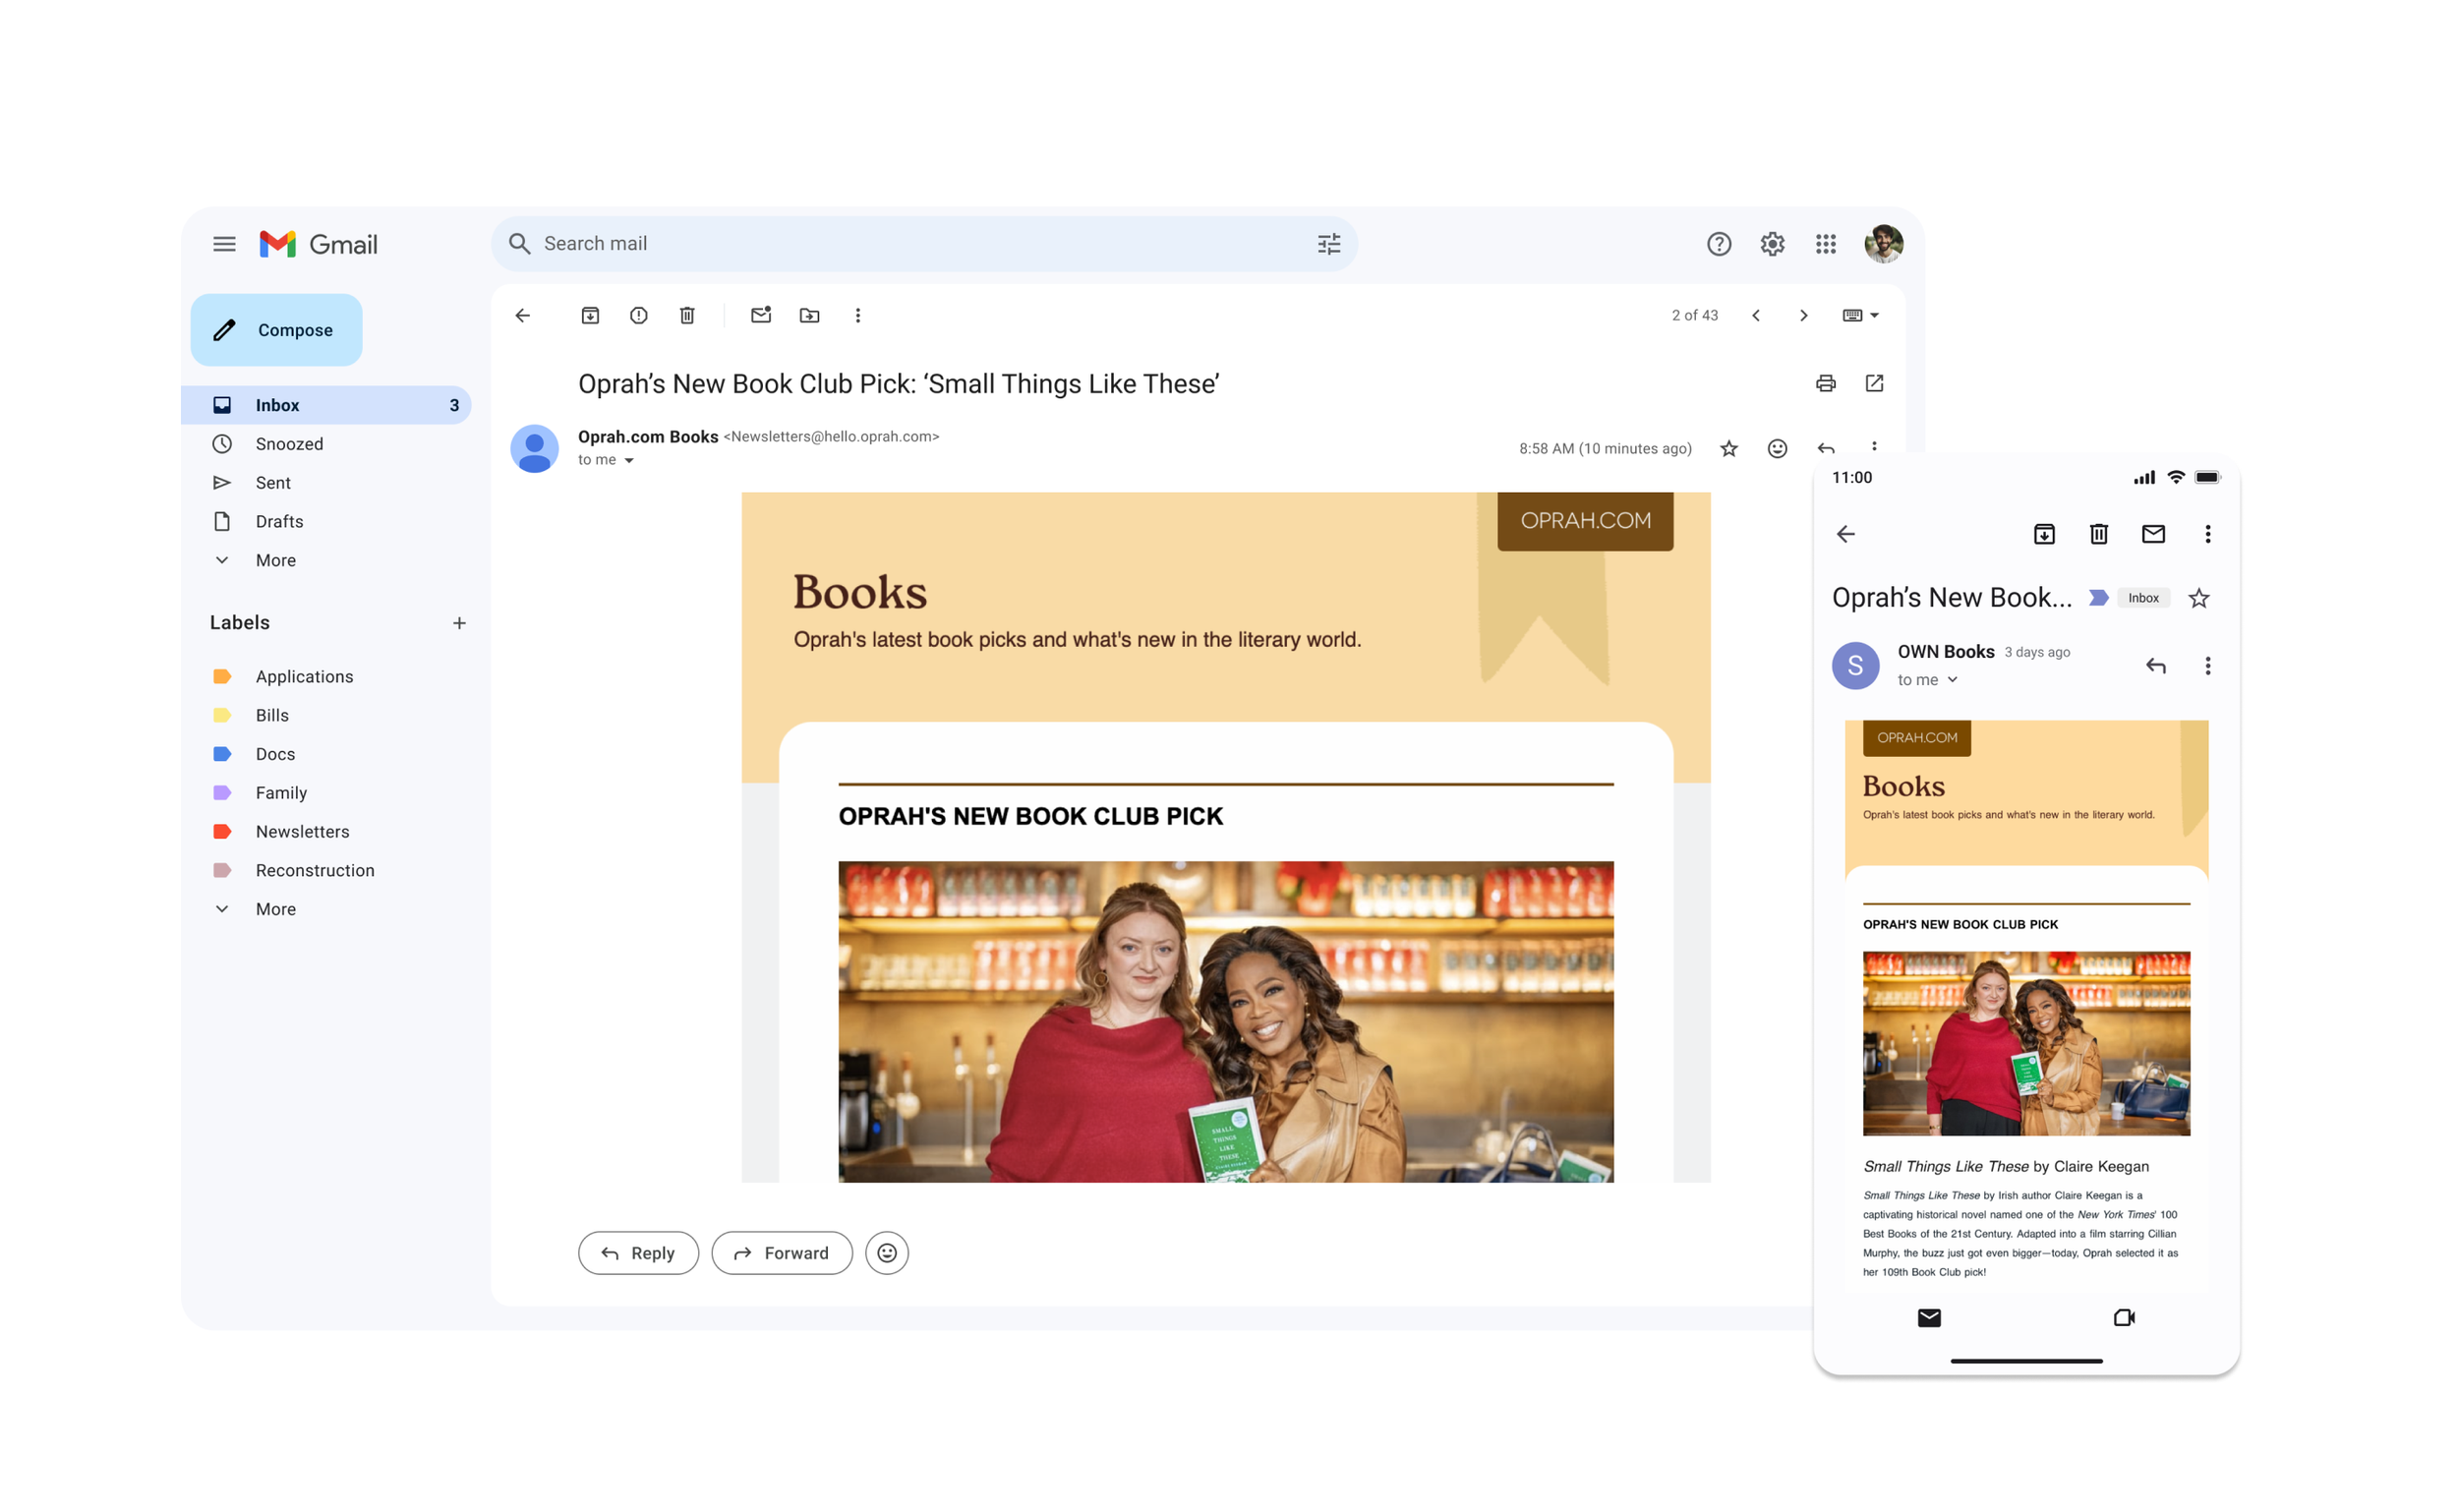The height and width of the screenshot is (1512, 2458).
Task: Click the orange Applications label color tag
Action: tap(222, 677)
